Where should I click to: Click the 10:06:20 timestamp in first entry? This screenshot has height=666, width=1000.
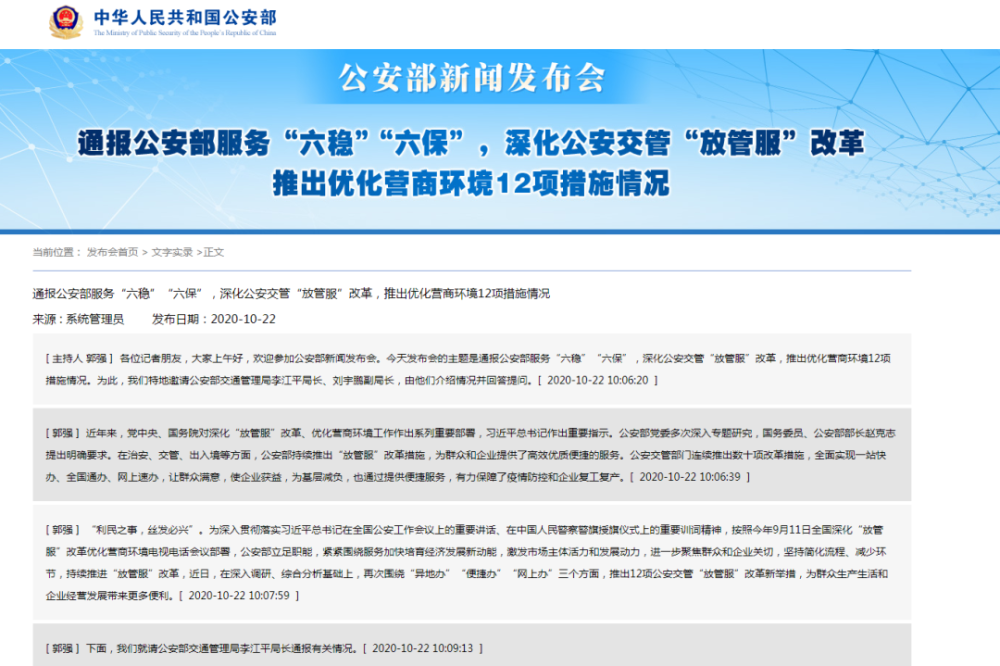point(598,380)
